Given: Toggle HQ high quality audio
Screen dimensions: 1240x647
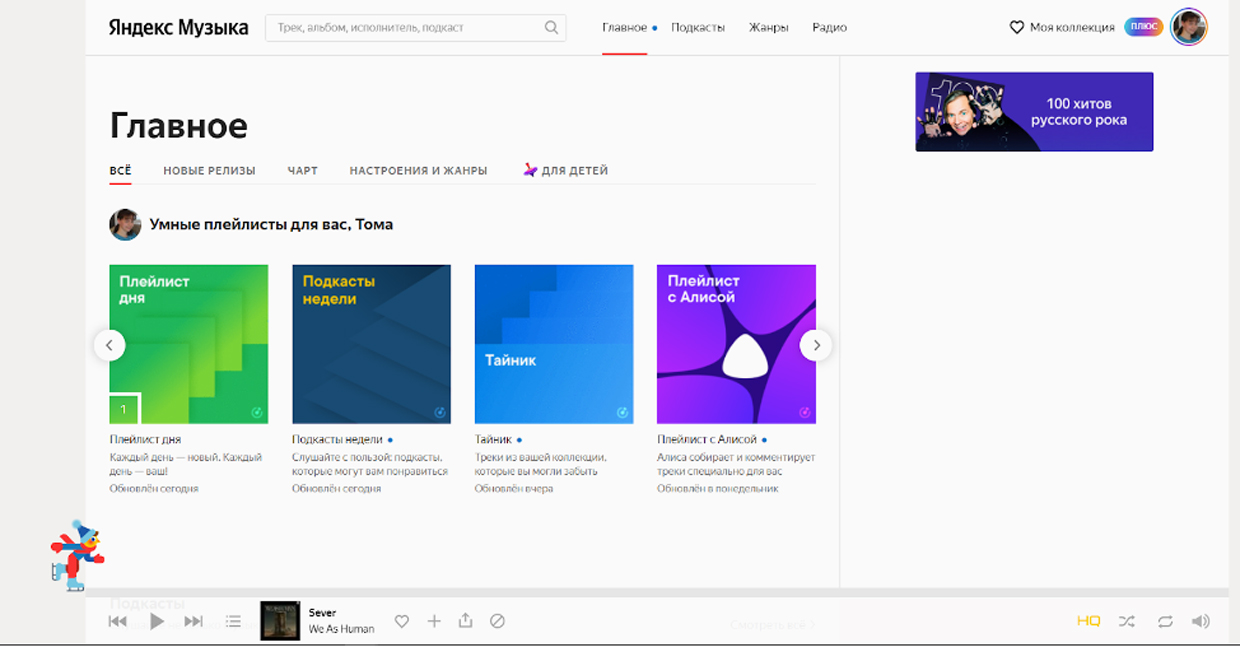Looking at the screenshot, I should pos(1088,621).
